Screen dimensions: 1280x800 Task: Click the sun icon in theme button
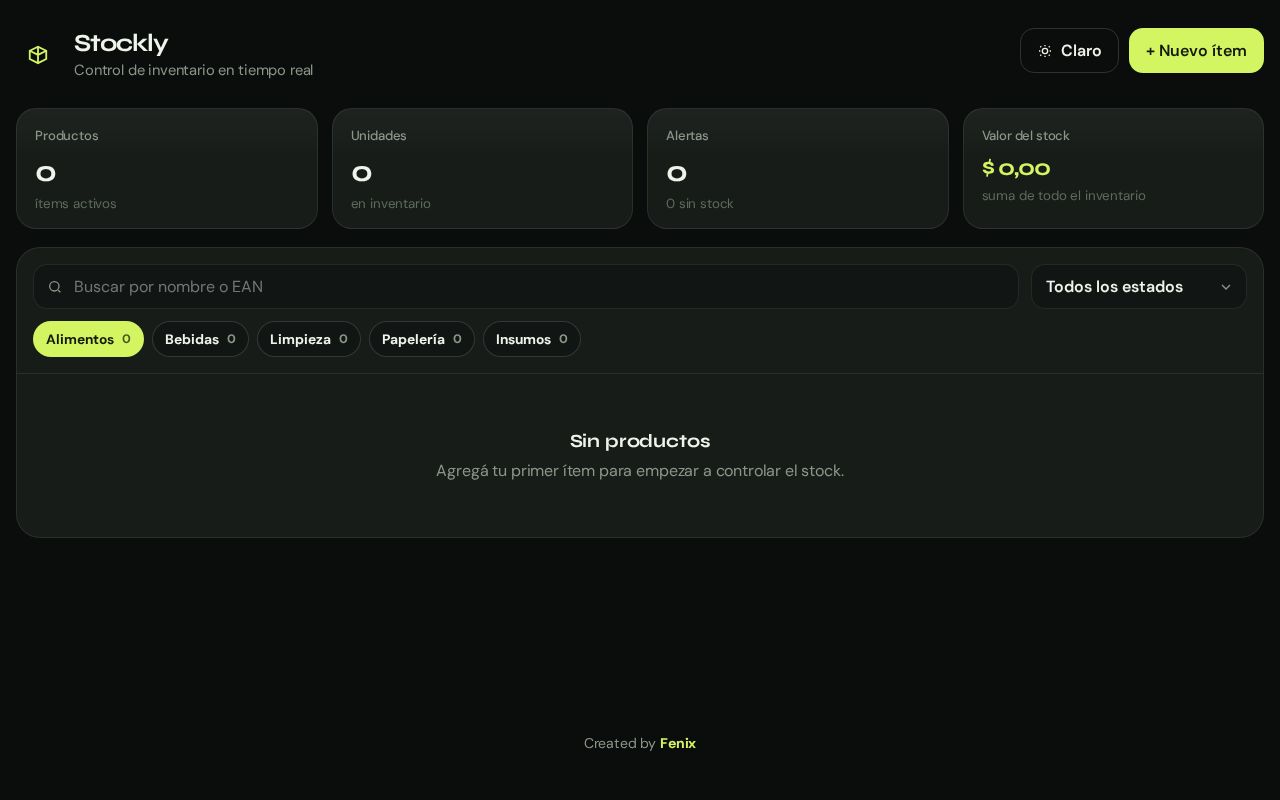1044,51
